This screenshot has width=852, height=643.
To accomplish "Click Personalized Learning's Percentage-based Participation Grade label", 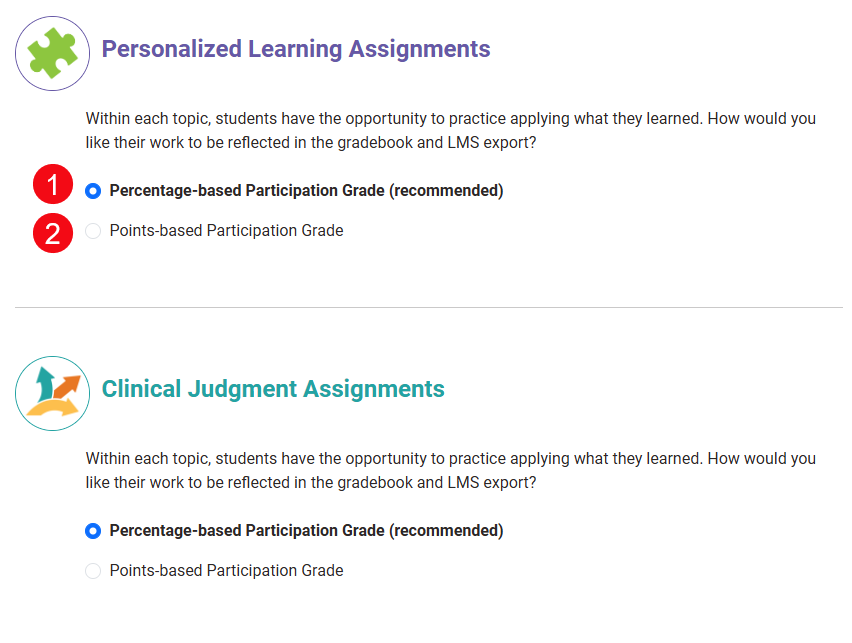I will point(246,191).
